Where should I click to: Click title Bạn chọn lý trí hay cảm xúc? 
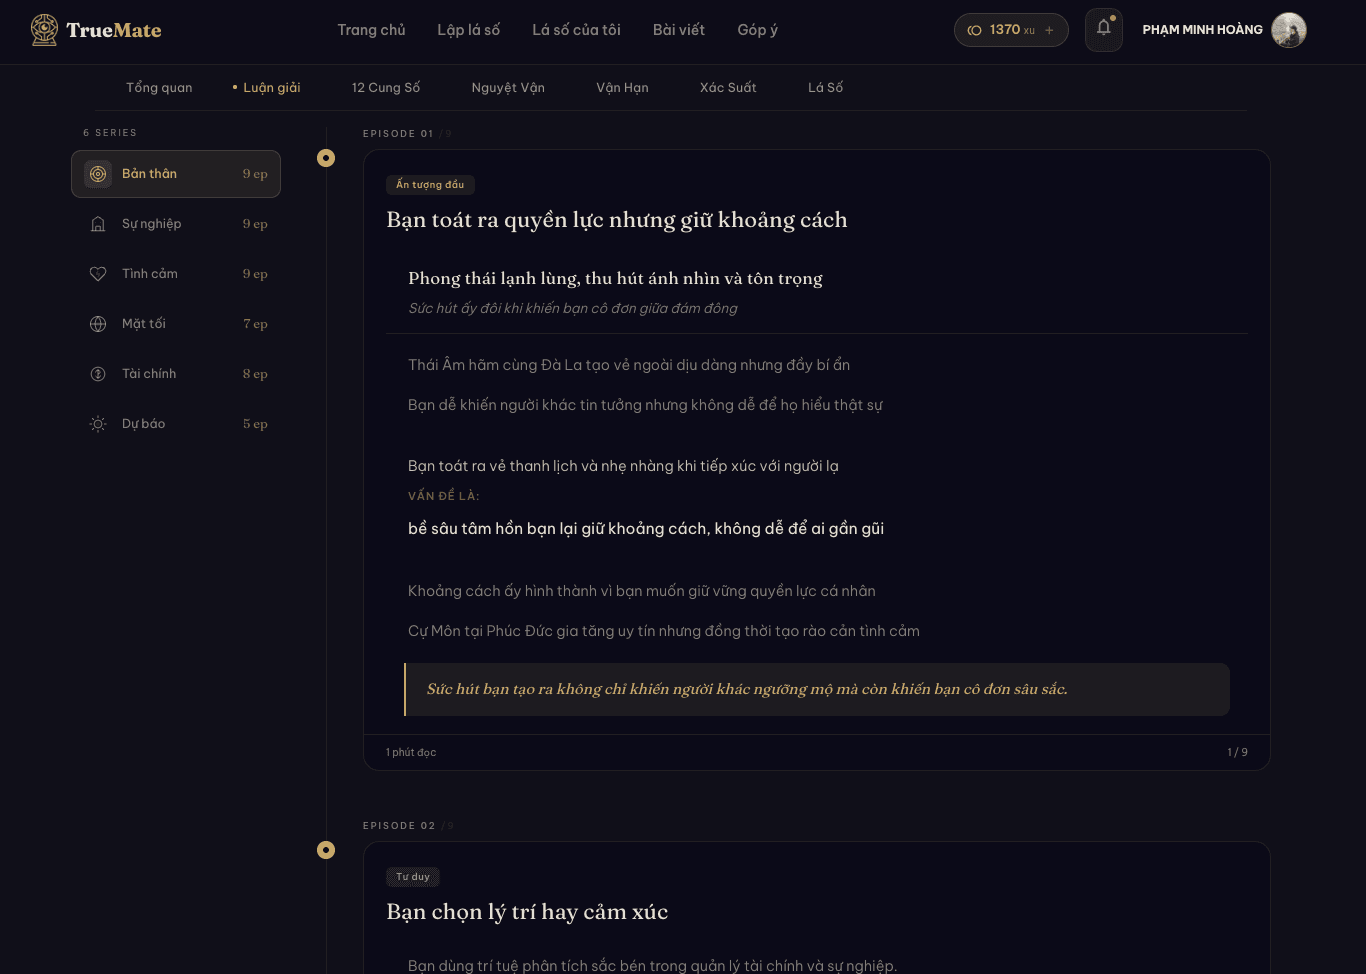[527, 912]
